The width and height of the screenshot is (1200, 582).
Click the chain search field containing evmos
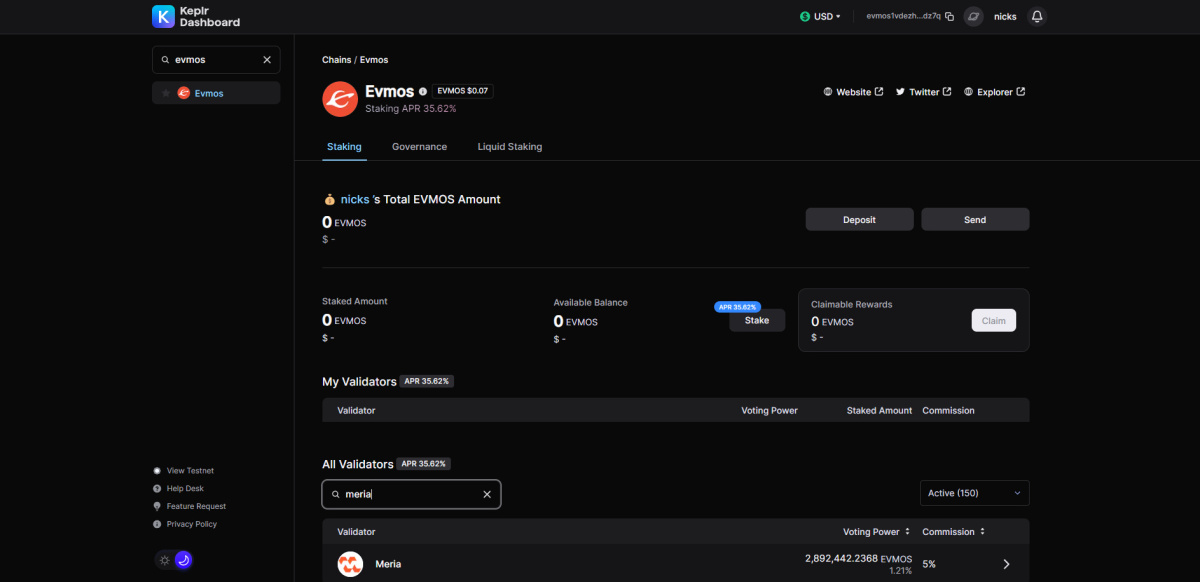(216, 60)
